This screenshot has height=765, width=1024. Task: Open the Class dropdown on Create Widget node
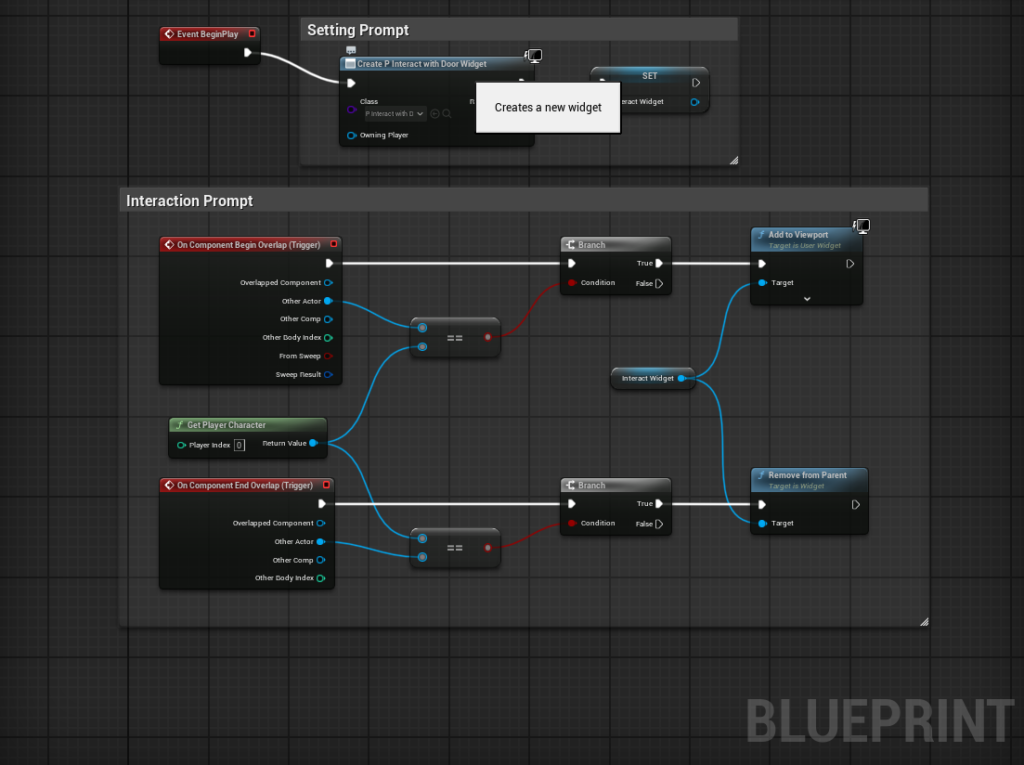click(394, 114)
